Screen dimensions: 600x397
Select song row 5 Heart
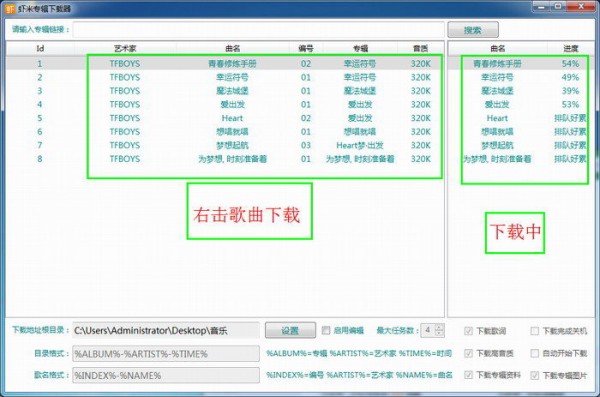(225, 118)
